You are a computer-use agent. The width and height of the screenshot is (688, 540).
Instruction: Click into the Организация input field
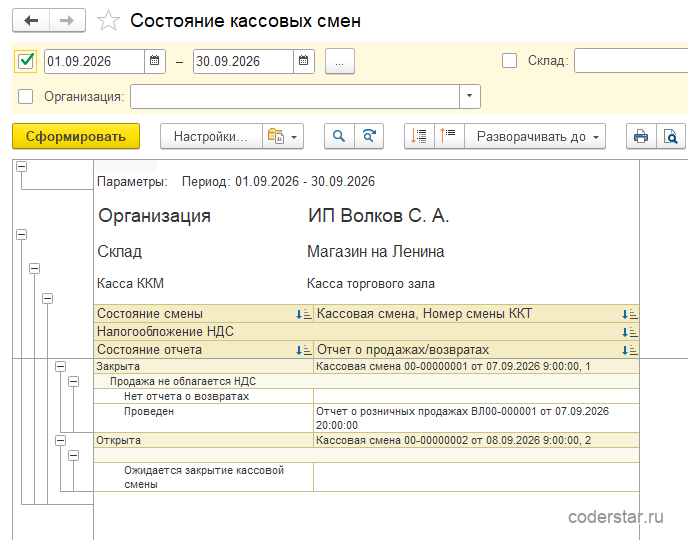[x=295, y=97]
